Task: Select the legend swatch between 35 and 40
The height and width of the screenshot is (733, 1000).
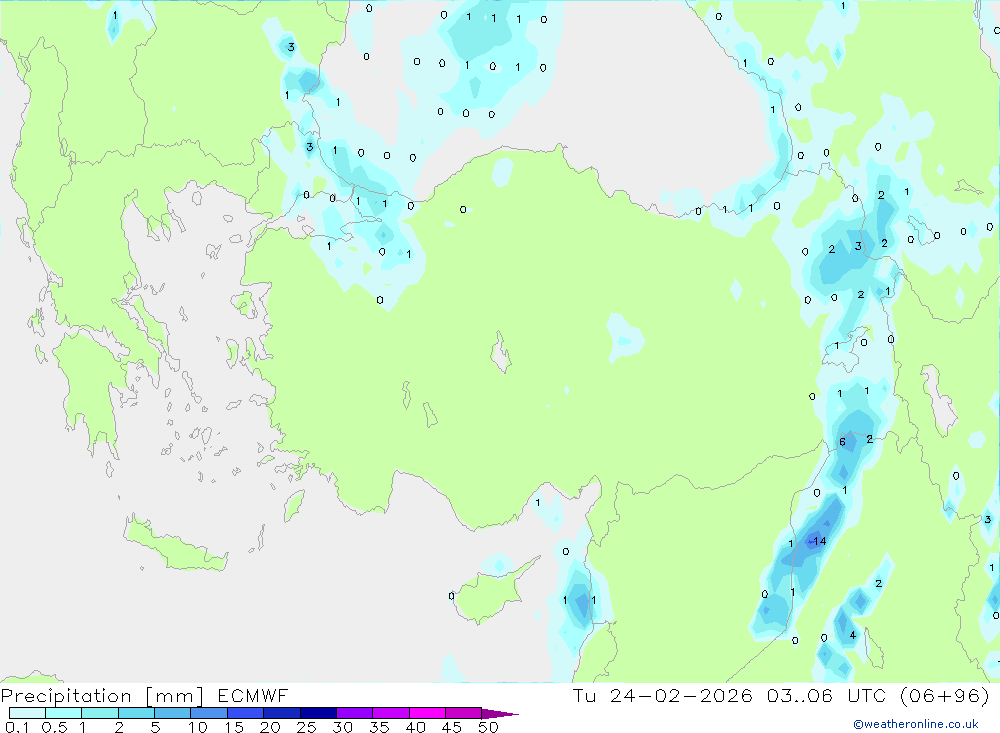Action: pos(391,713)
